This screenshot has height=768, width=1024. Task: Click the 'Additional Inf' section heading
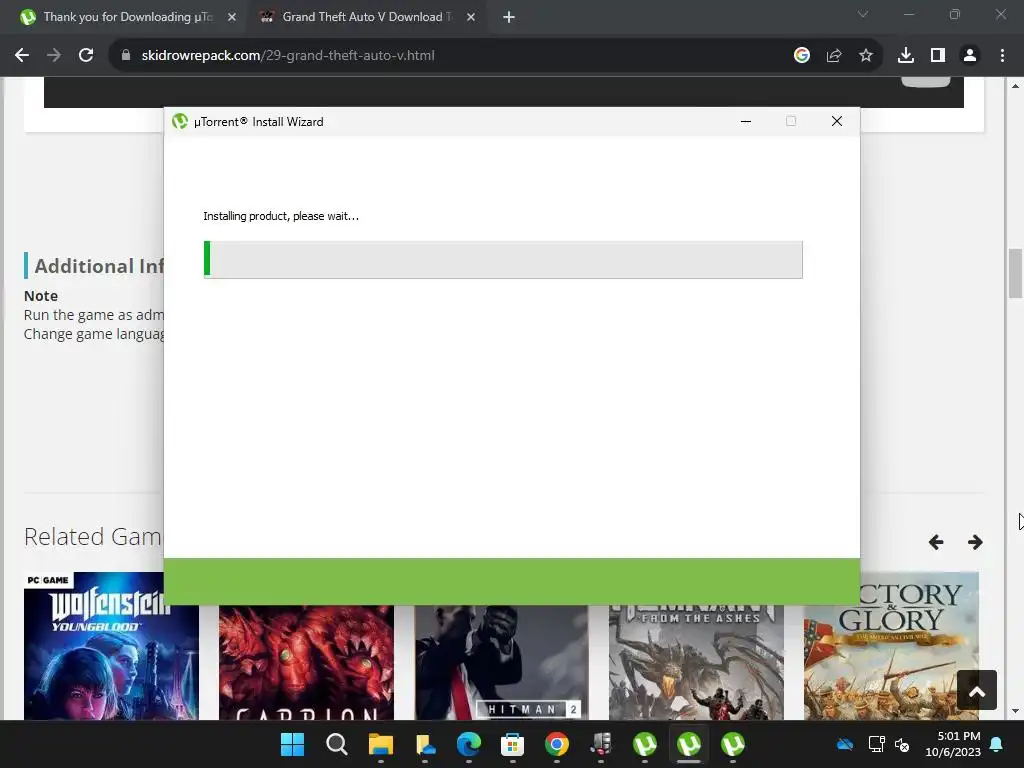pos(99,266)
